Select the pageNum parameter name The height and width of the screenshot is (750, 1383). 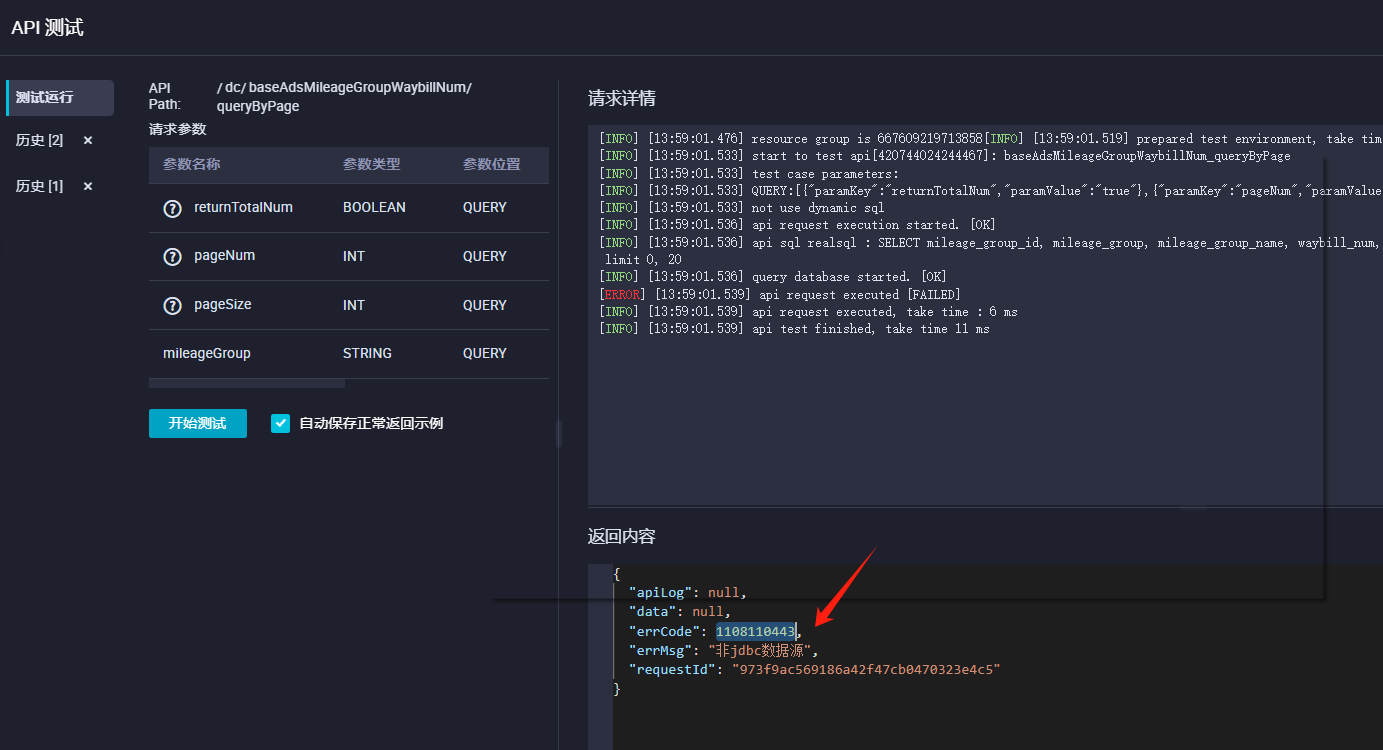pos(225,256)
